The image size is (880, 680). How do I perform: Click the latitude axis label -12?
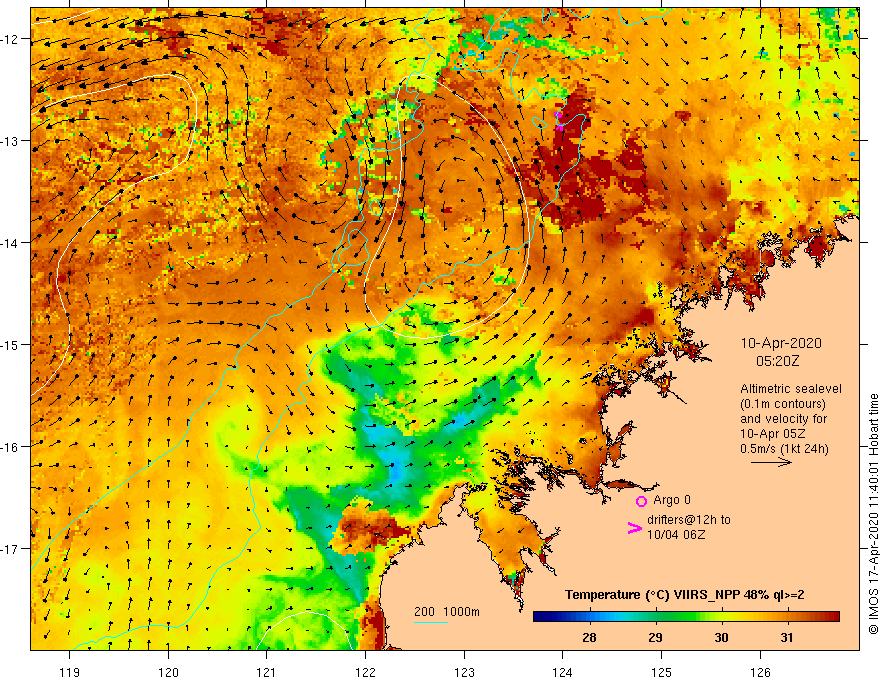10,39
